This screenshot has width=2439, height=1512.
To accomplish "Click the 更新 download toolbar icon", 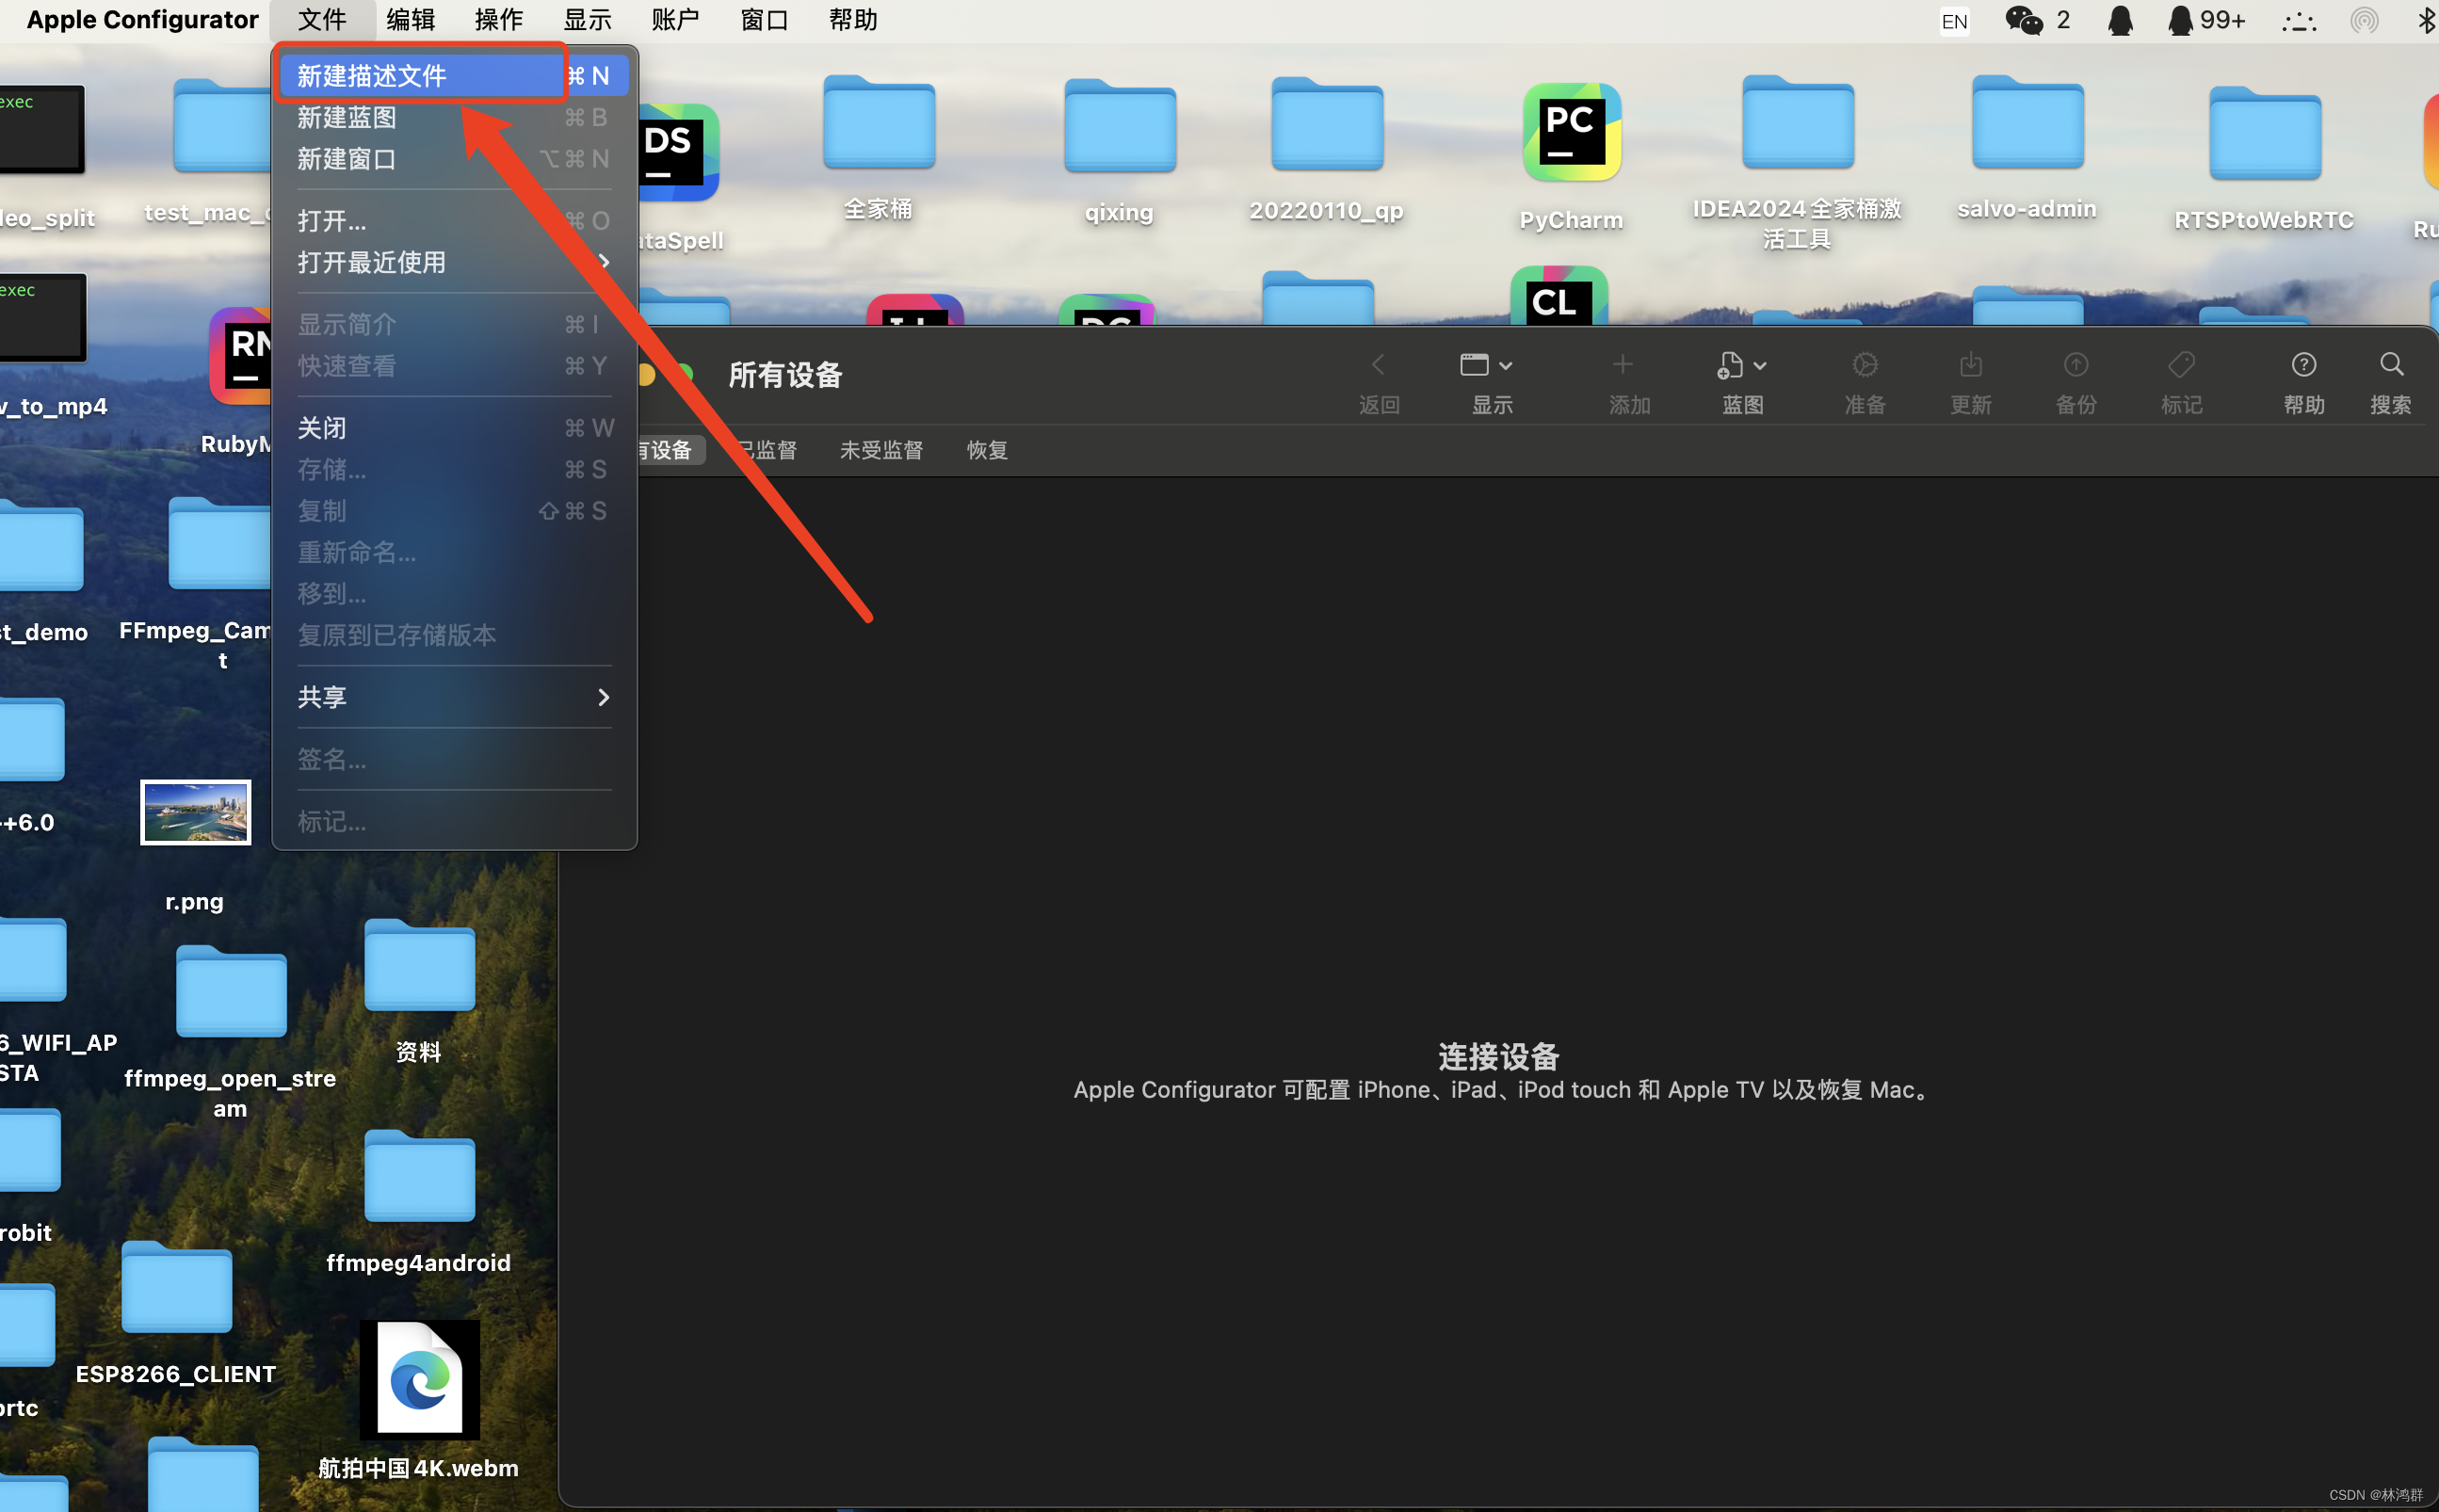I will (1971, 365).
